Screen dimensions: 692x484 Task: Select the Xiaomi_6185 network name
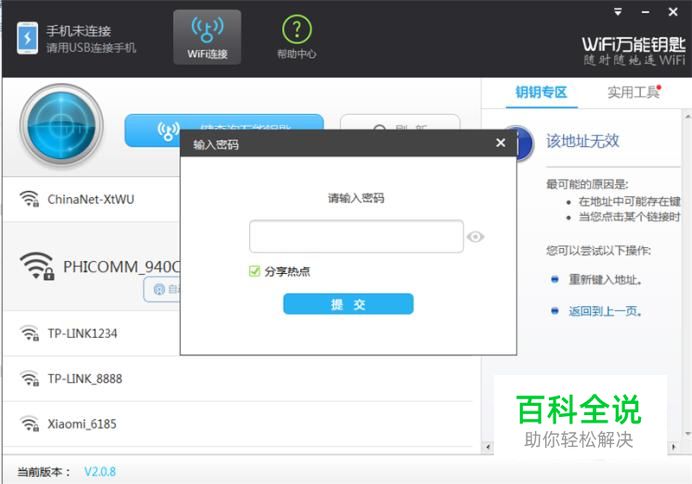82,424
